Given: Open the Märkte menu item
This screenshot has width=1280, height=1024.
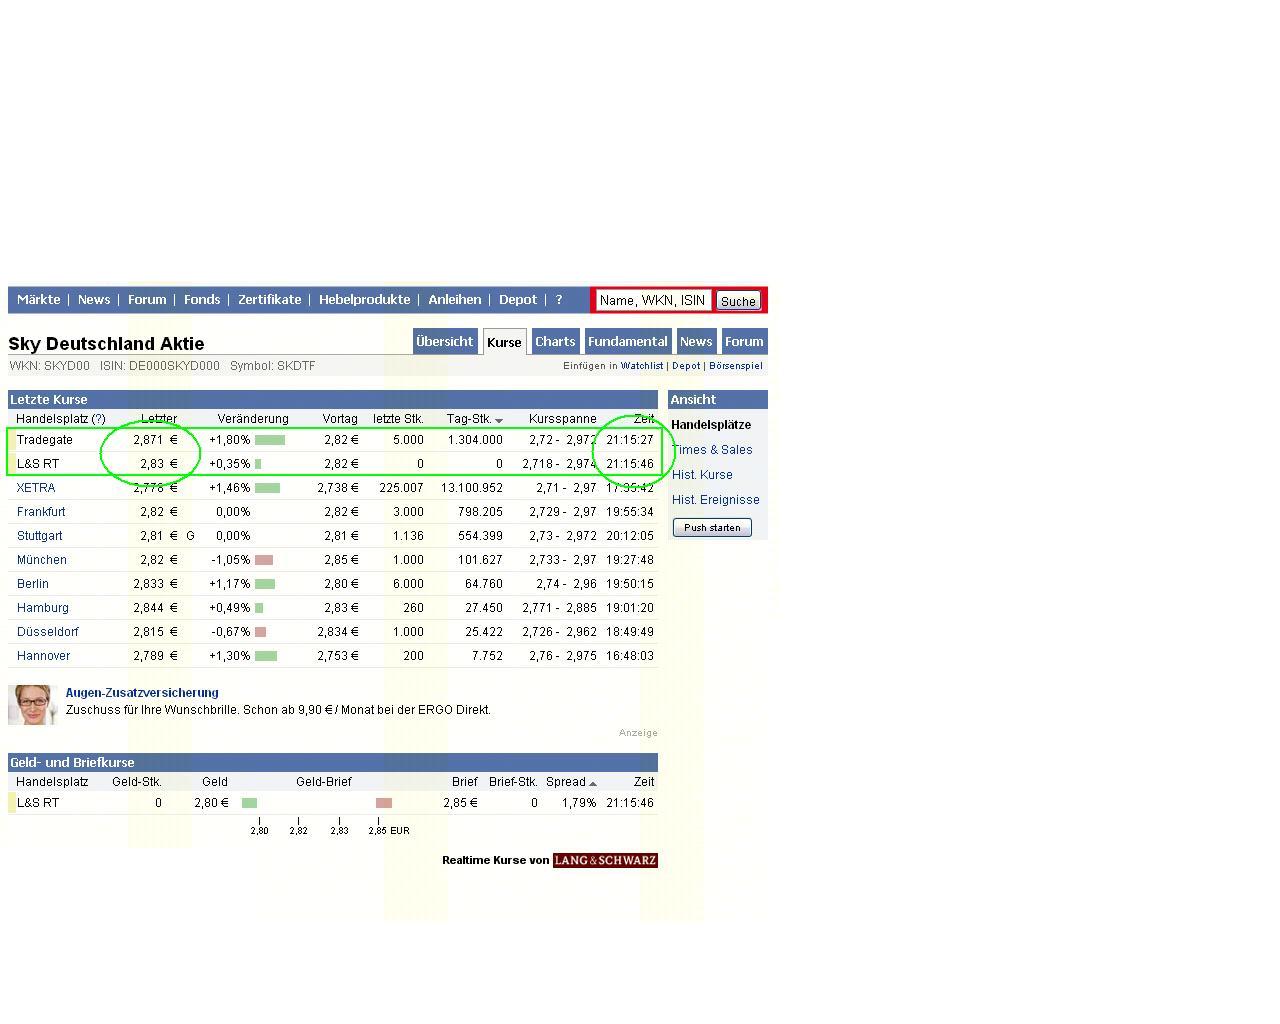Looking at the screenshot, I should (38, 300).
